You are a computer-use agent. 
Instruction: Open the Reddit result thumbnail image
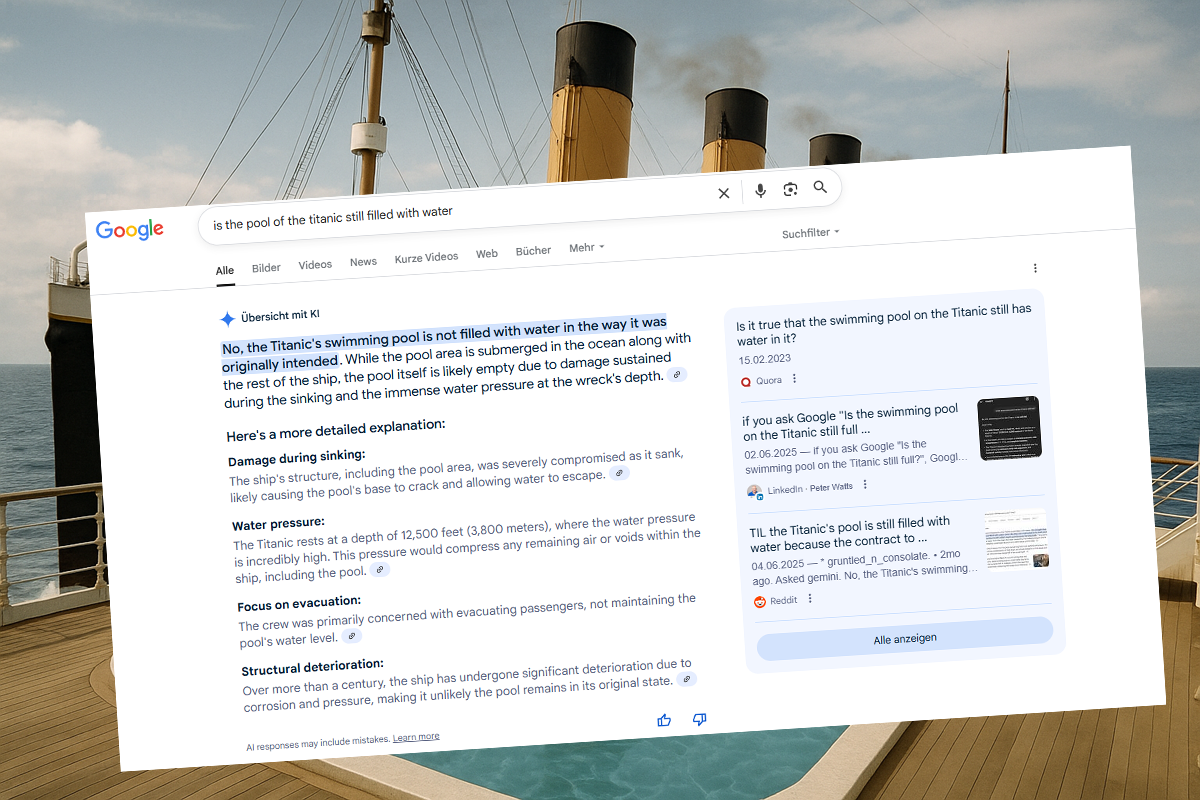click(1016, 538)
